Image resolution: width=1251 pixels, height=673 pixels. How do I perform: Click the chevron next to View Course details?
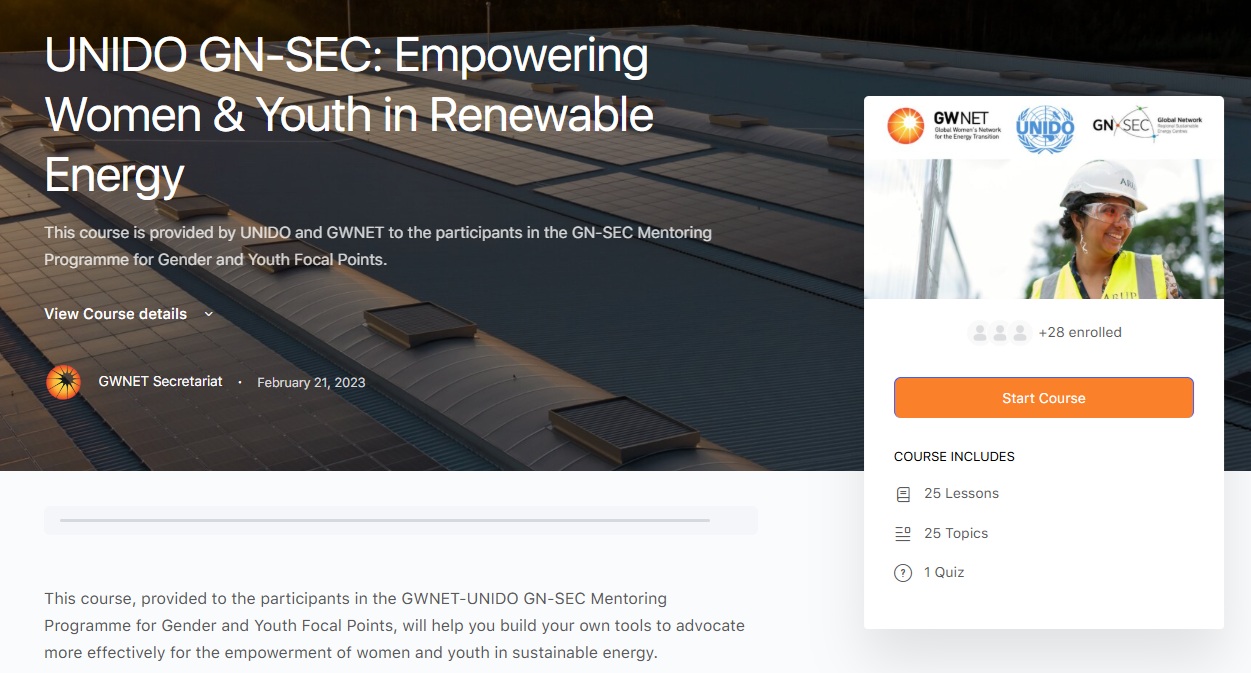pyautogui.click(x=208, y=314)
